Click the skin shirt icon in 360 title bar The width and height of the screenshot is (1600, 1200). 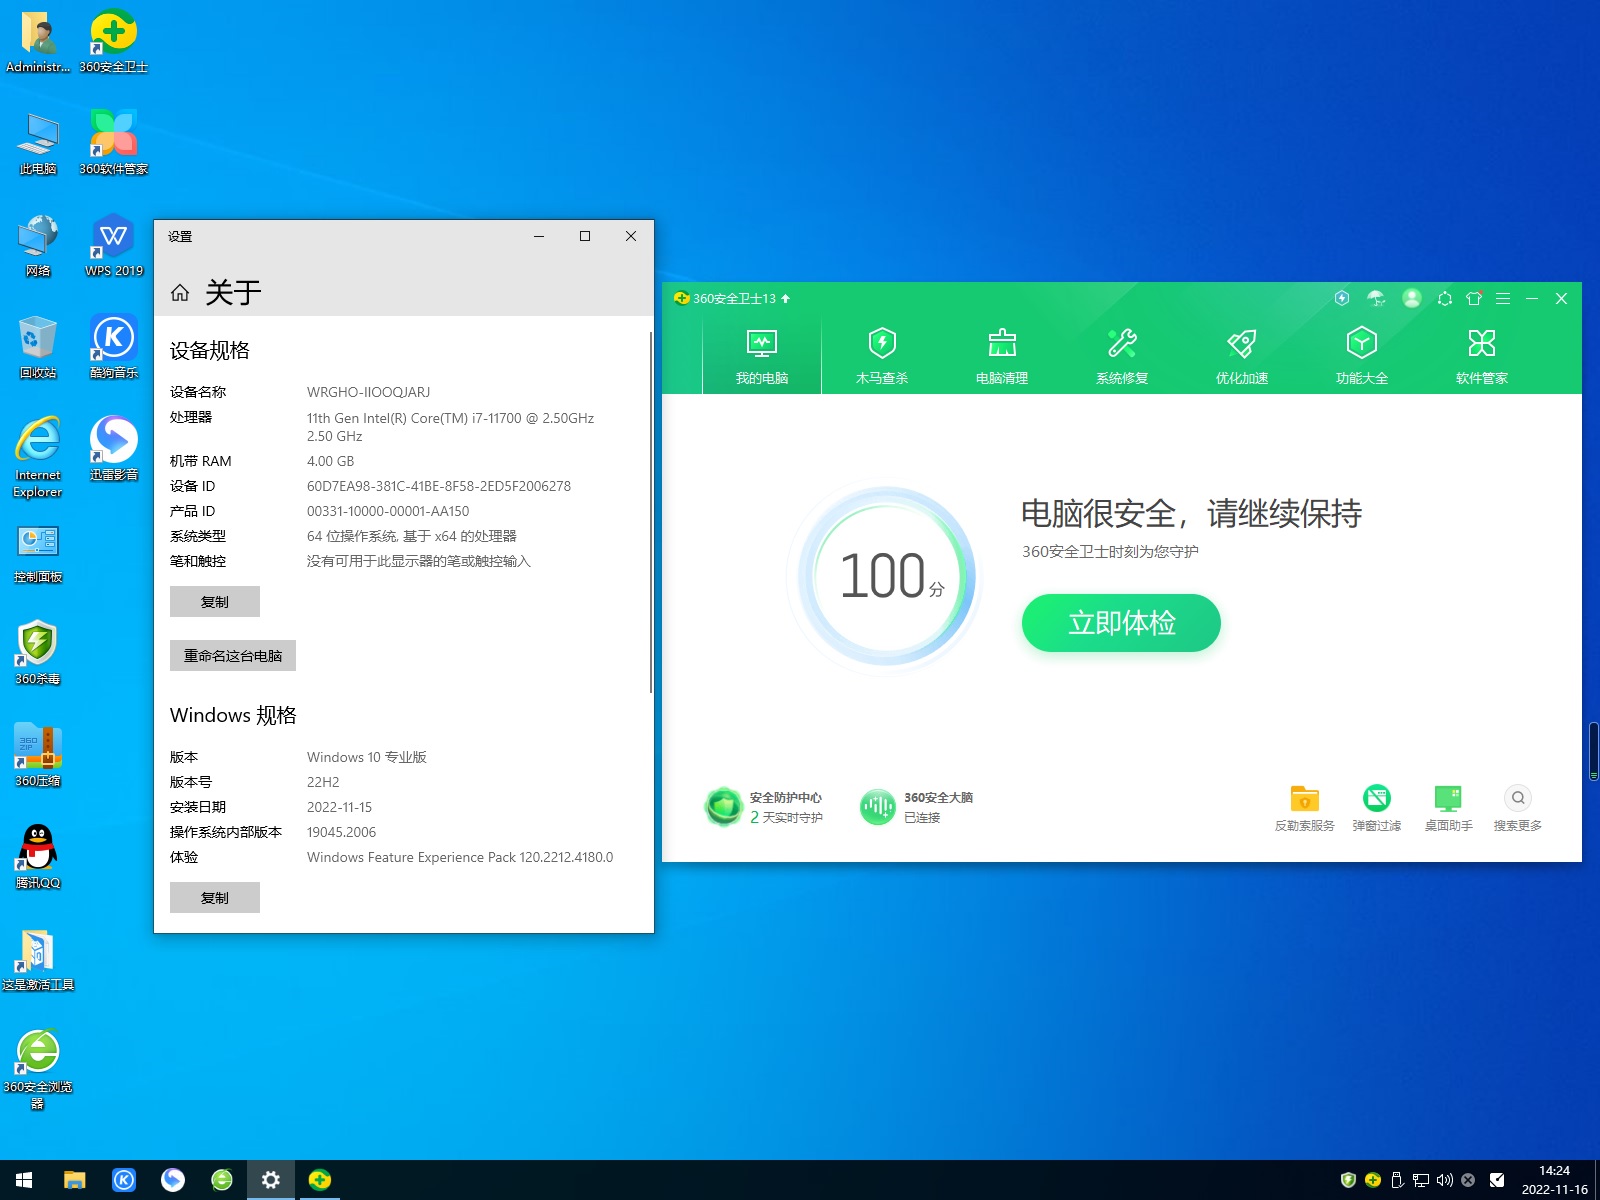(x=1474, y=298)
